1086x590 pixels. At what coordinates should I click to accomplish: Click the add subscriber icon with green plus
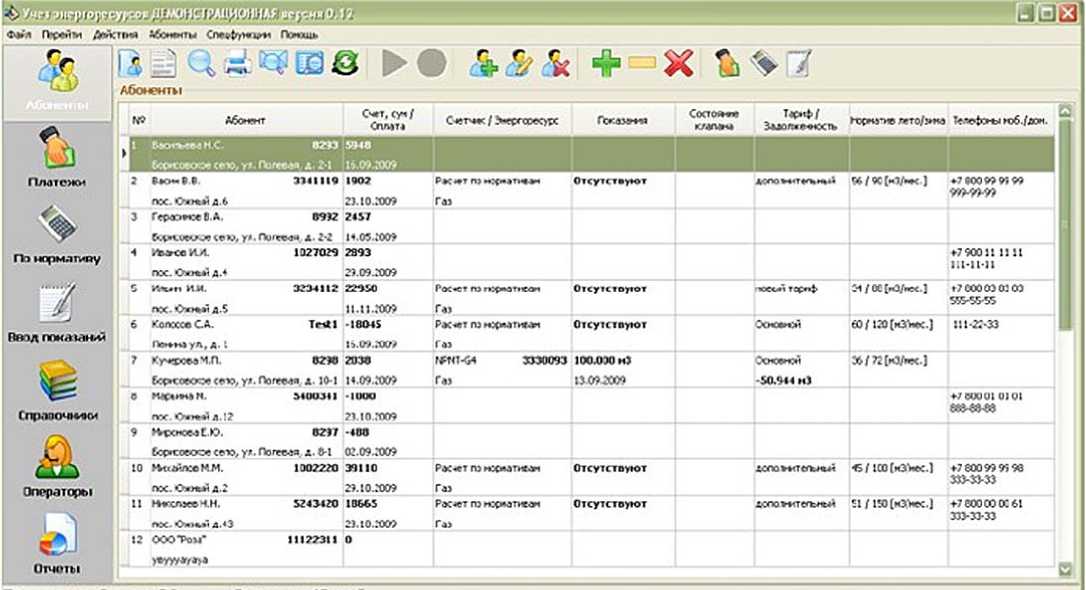click(484, 63)
